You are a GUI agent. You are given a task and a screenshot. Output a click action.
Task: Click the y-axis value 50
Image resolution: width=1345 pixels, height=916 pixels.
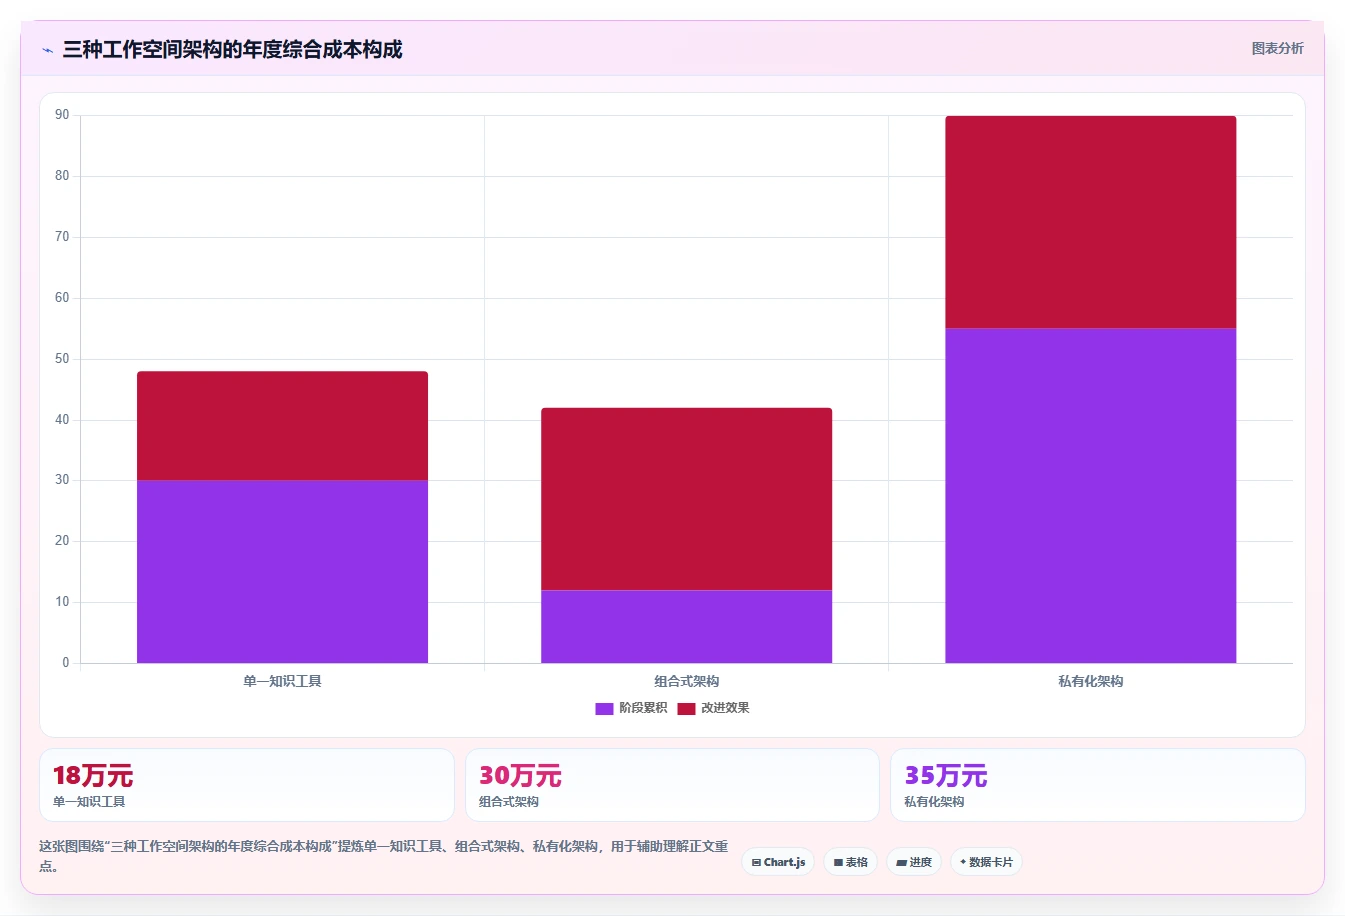62,359
